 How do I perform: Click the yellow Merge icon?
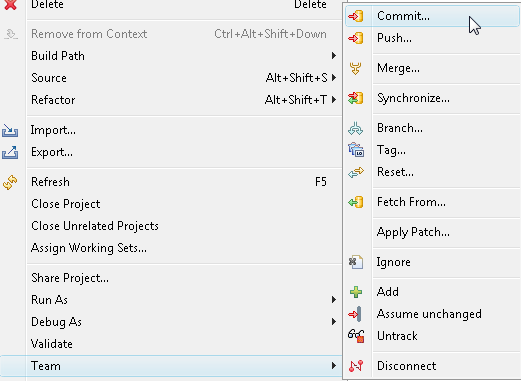(355, 68)
